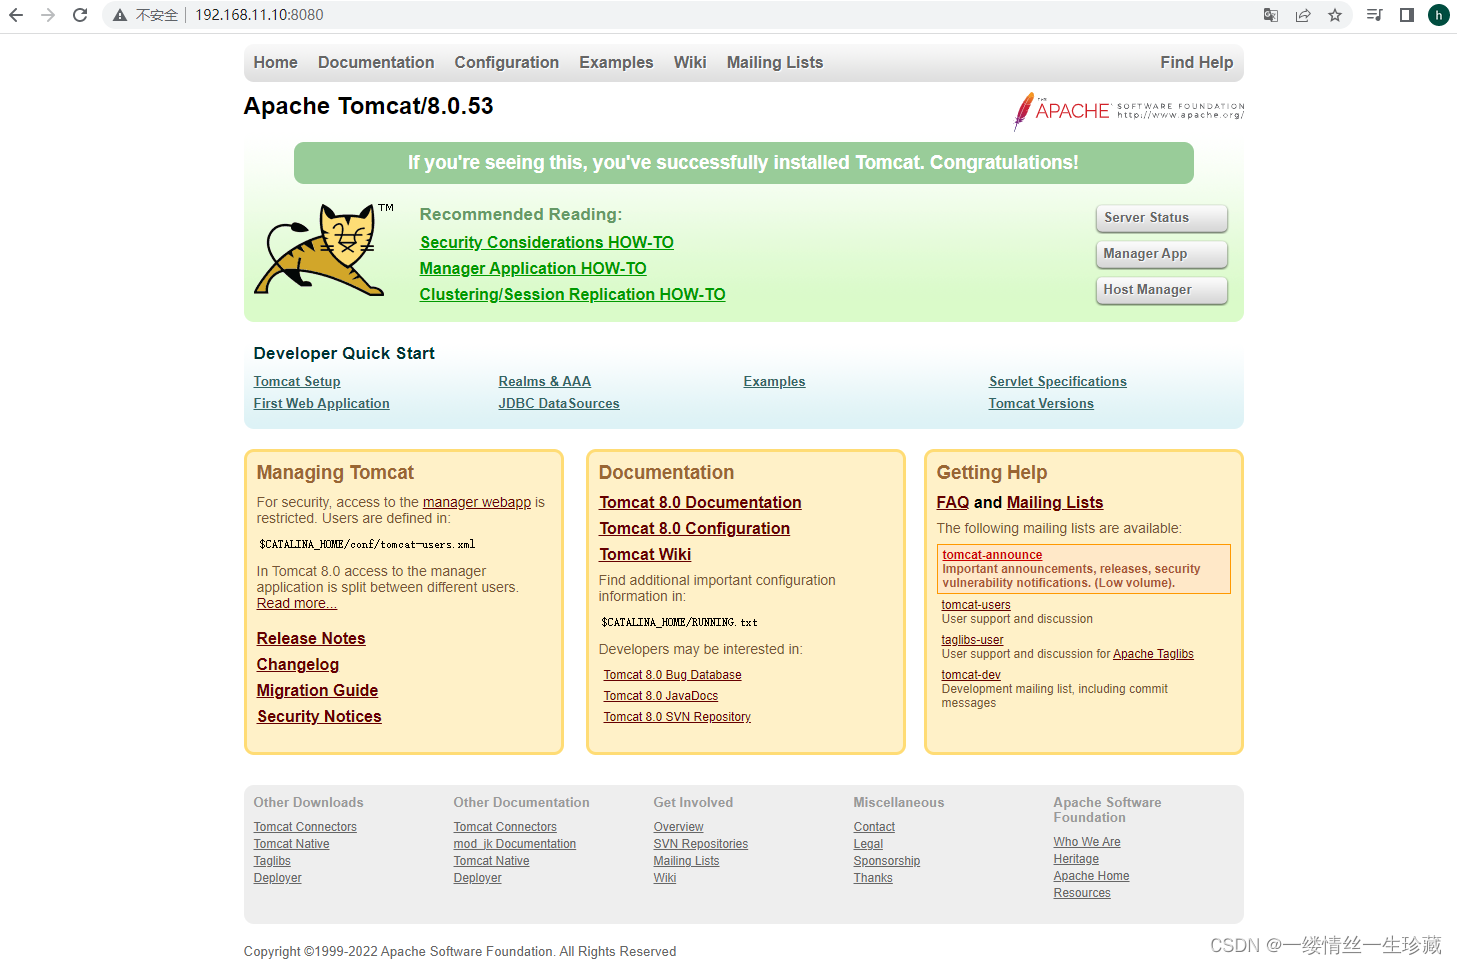Open the taglibs-user mailing list link
The width and height of the screenshot is (1457, 965).
(x=972, y=640)
